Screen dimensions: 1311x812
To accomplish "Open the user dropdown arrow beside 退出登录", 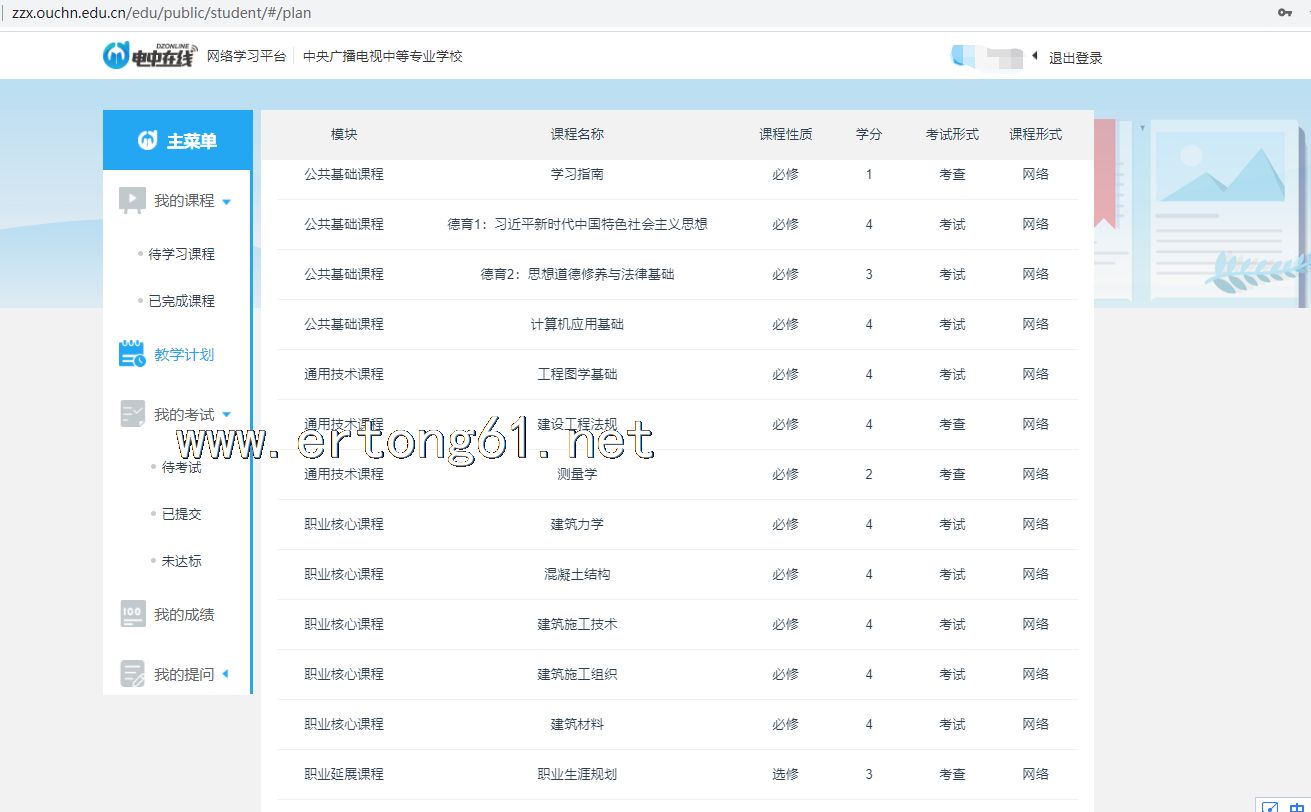I will 1035,56.
